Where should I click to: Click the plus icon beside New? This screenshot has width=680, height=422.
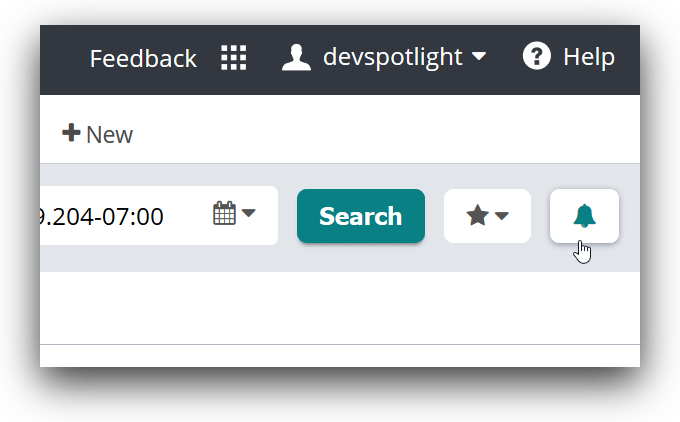[x=71, y=133]
